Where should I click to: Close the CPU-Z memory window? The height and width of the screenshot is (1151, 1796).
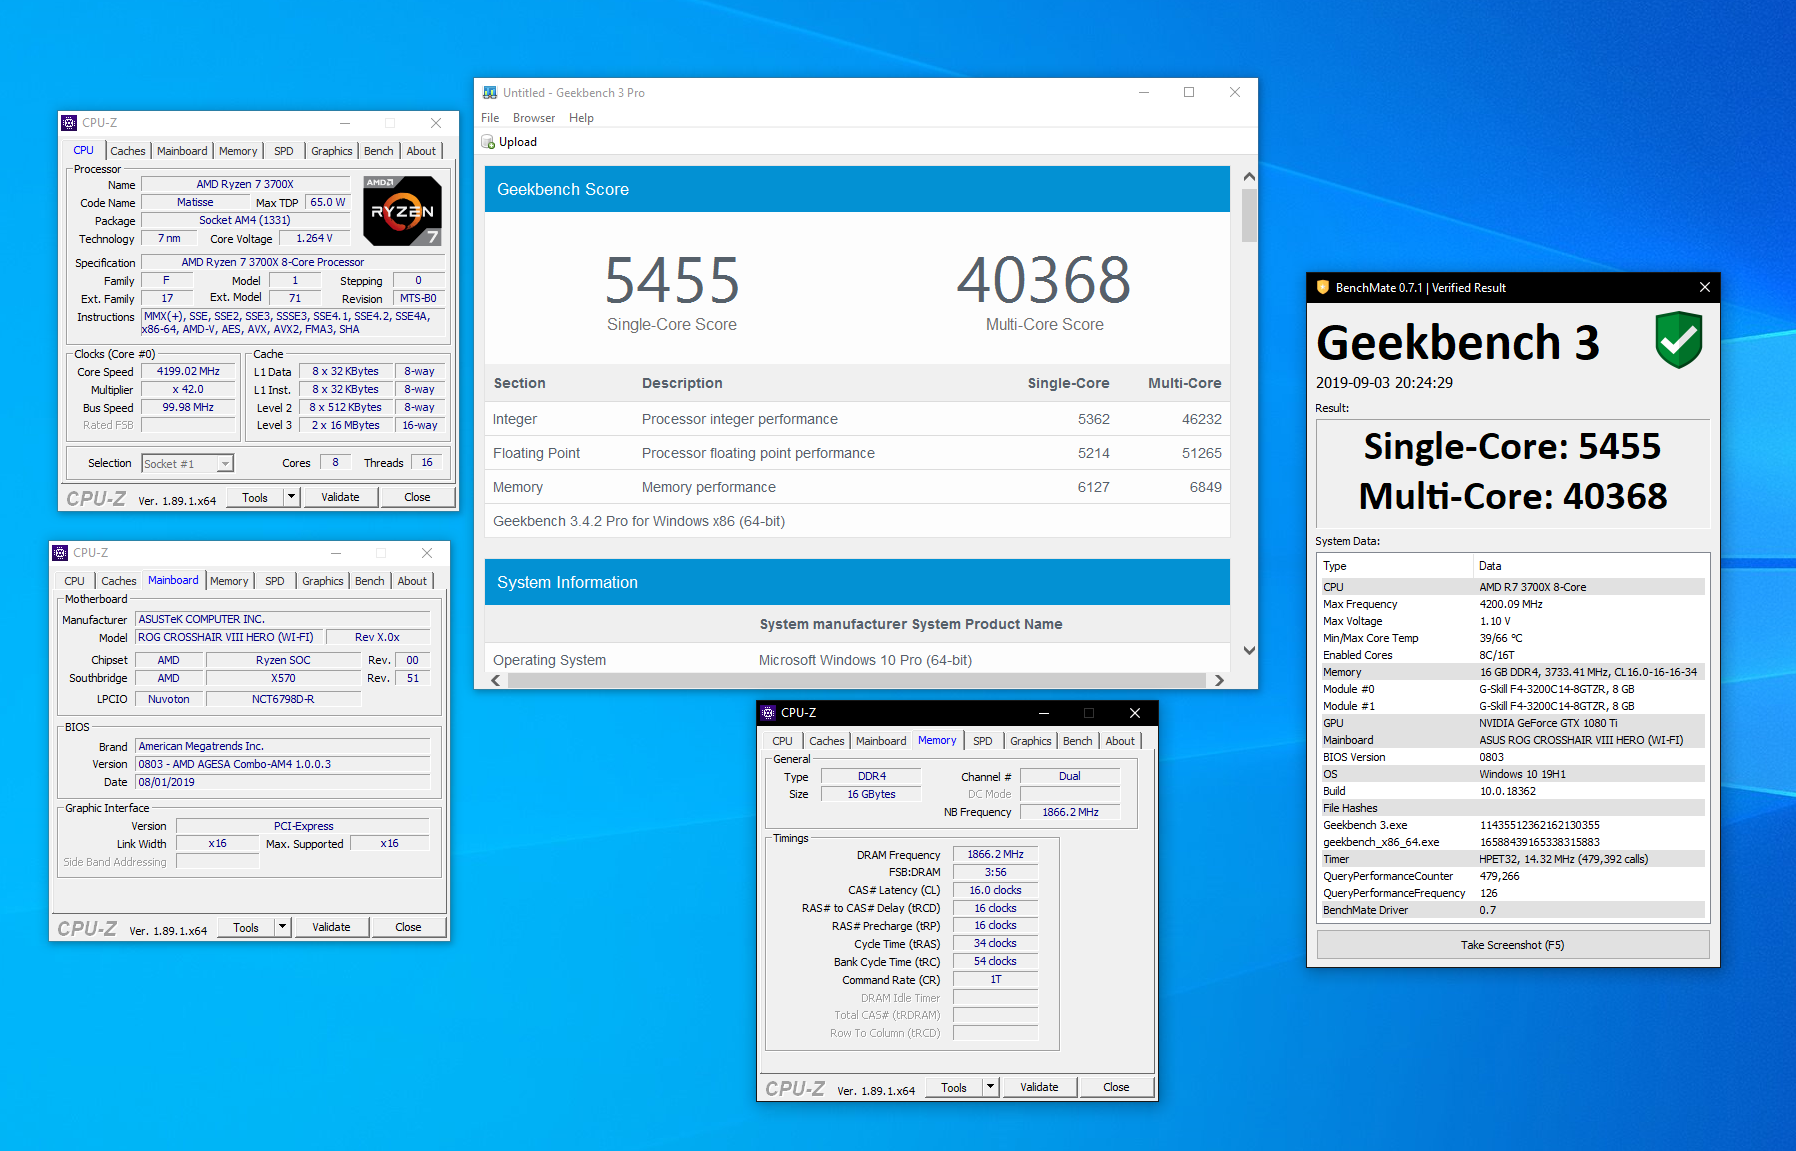(1135, 713)
